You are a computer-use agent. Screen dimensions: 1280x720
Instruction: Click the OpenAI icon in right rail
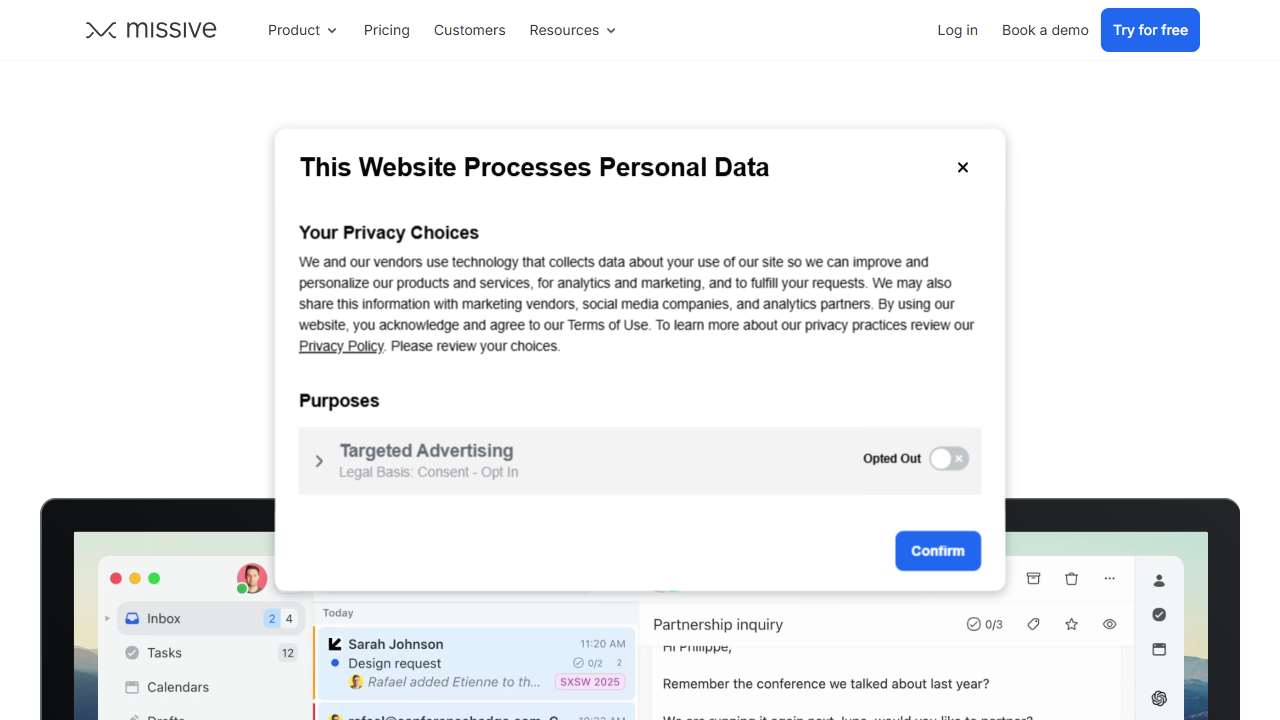1159,698
